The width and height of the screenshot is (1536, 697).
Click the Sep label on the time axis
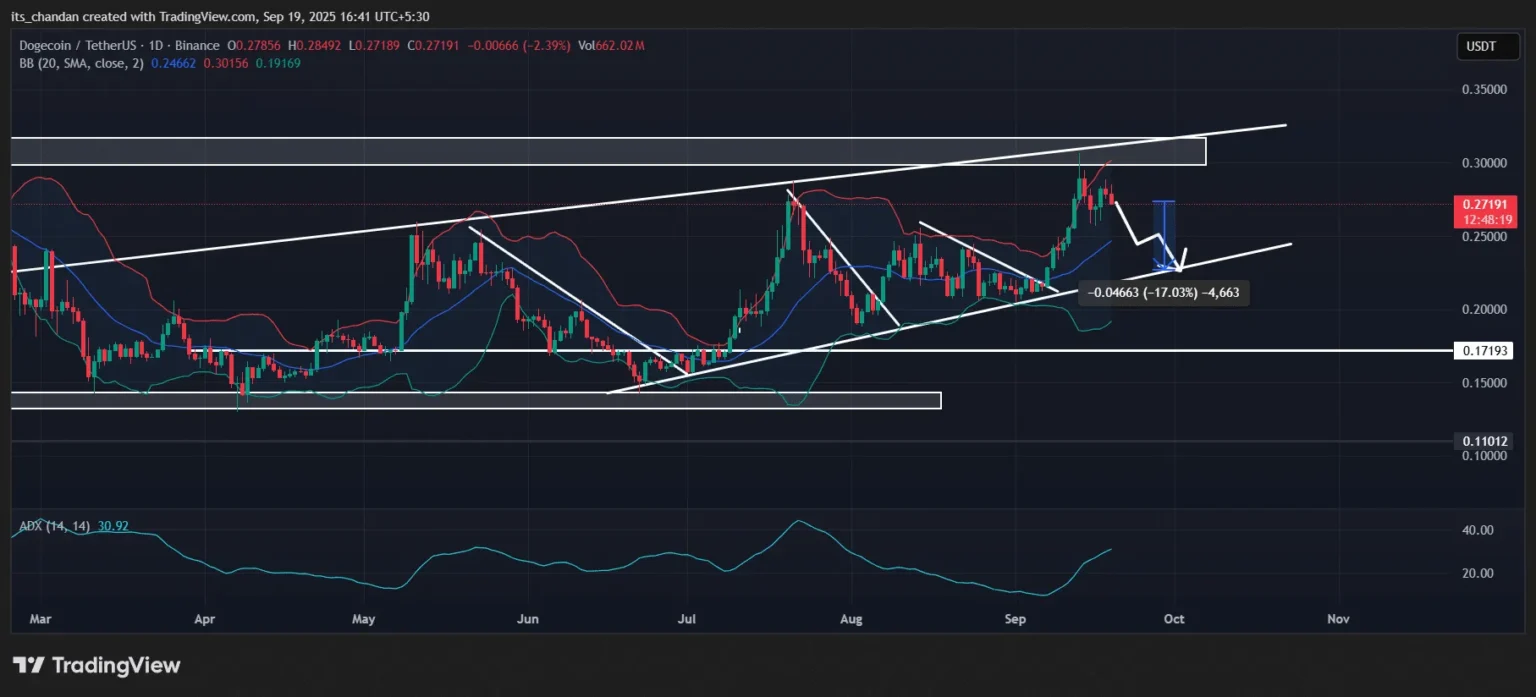[x=1015, y=618]
